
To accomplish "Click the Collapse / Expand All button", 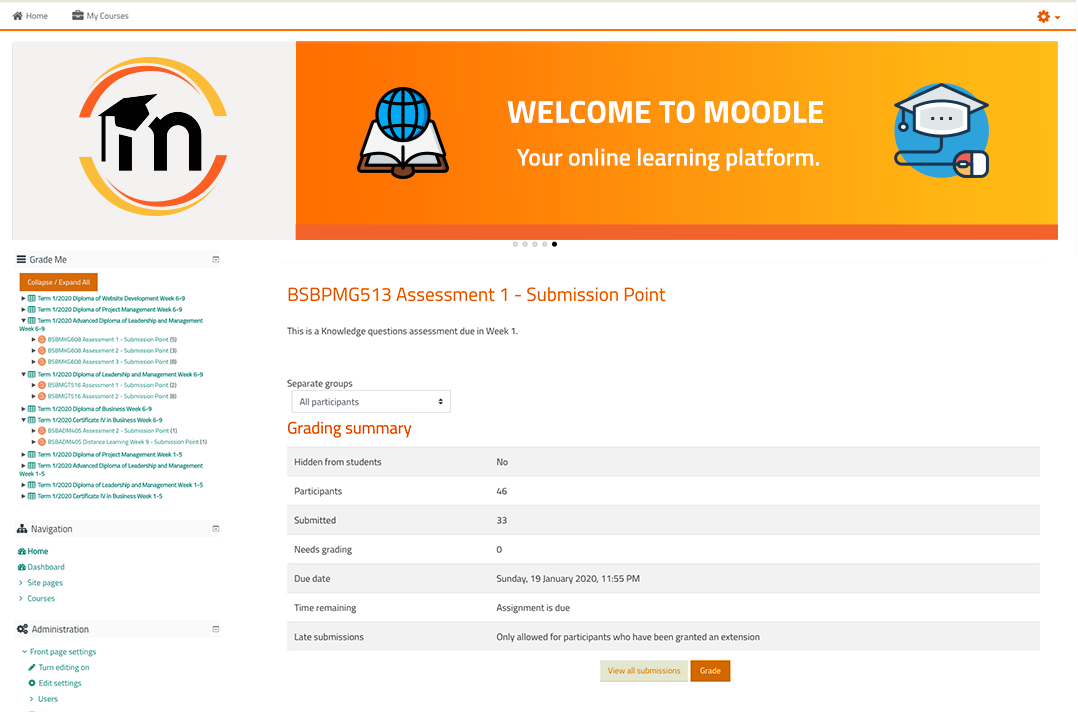I will coord(58,282).
